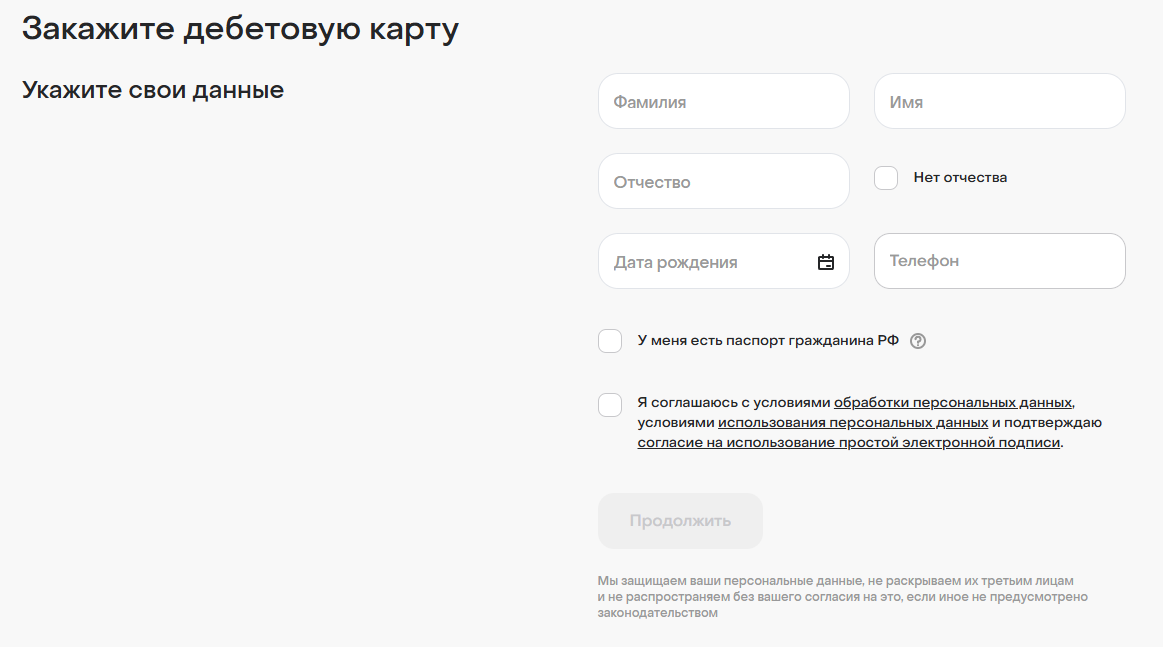Click the question mark help icon near passport
Screen dimensions: 1163x647
[919, 341]
